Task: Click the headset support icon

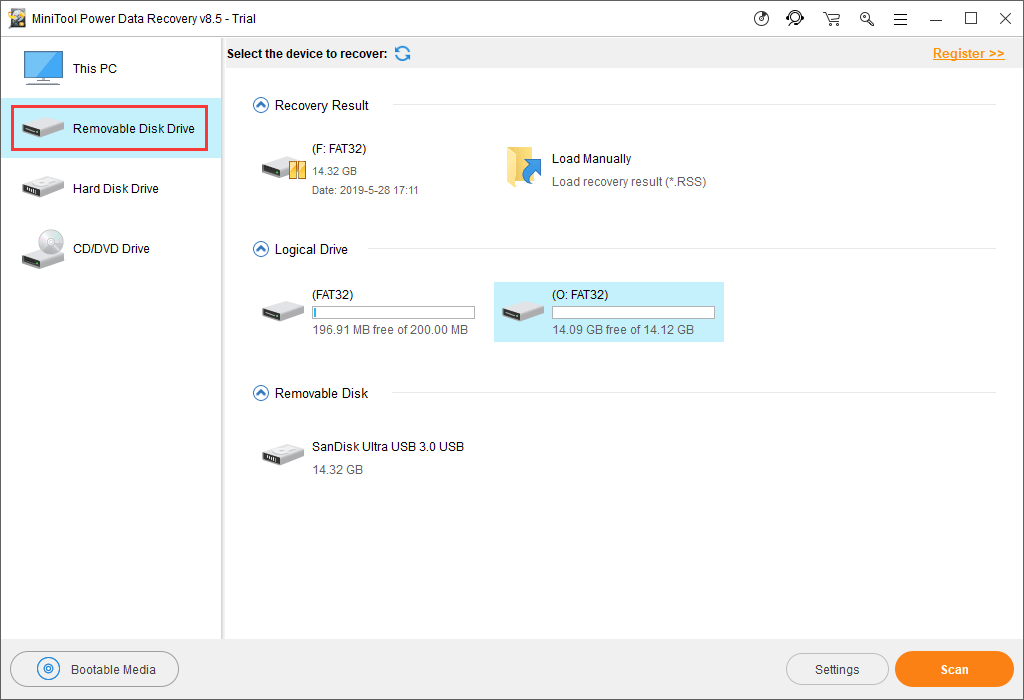Action: [795, 18]
